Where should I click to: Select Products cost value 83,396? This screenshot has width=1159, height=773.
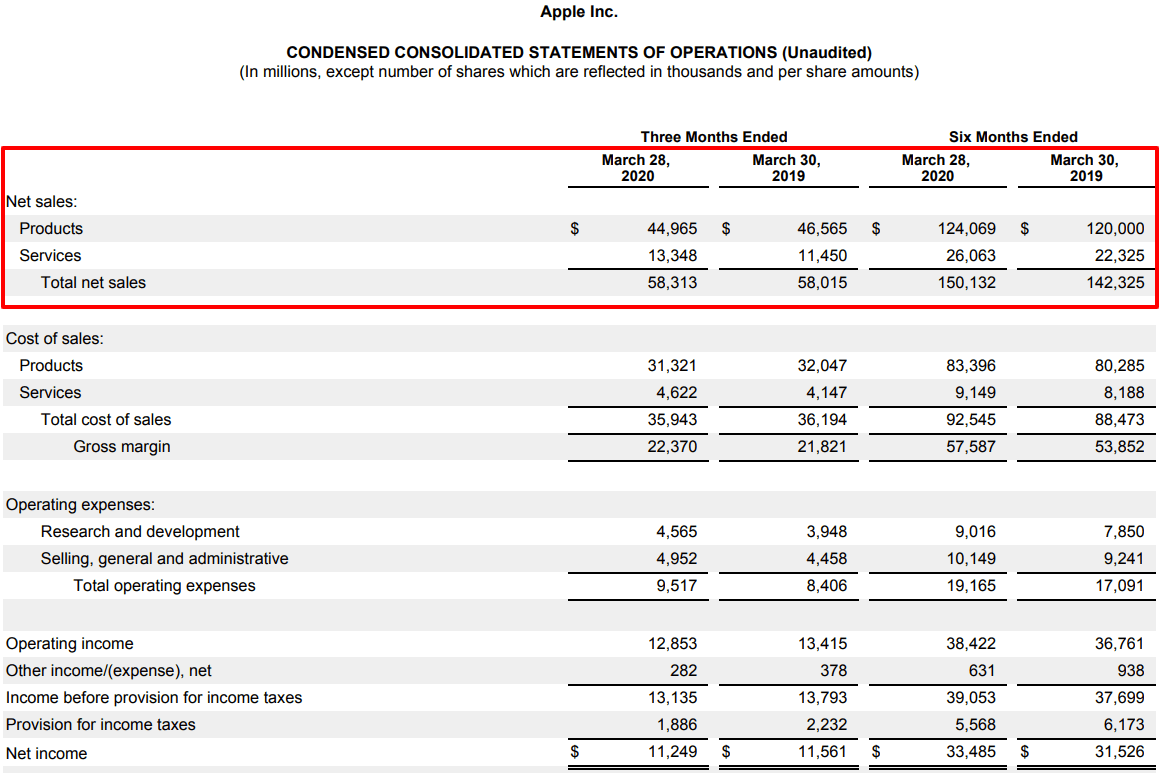coord(971,366)
